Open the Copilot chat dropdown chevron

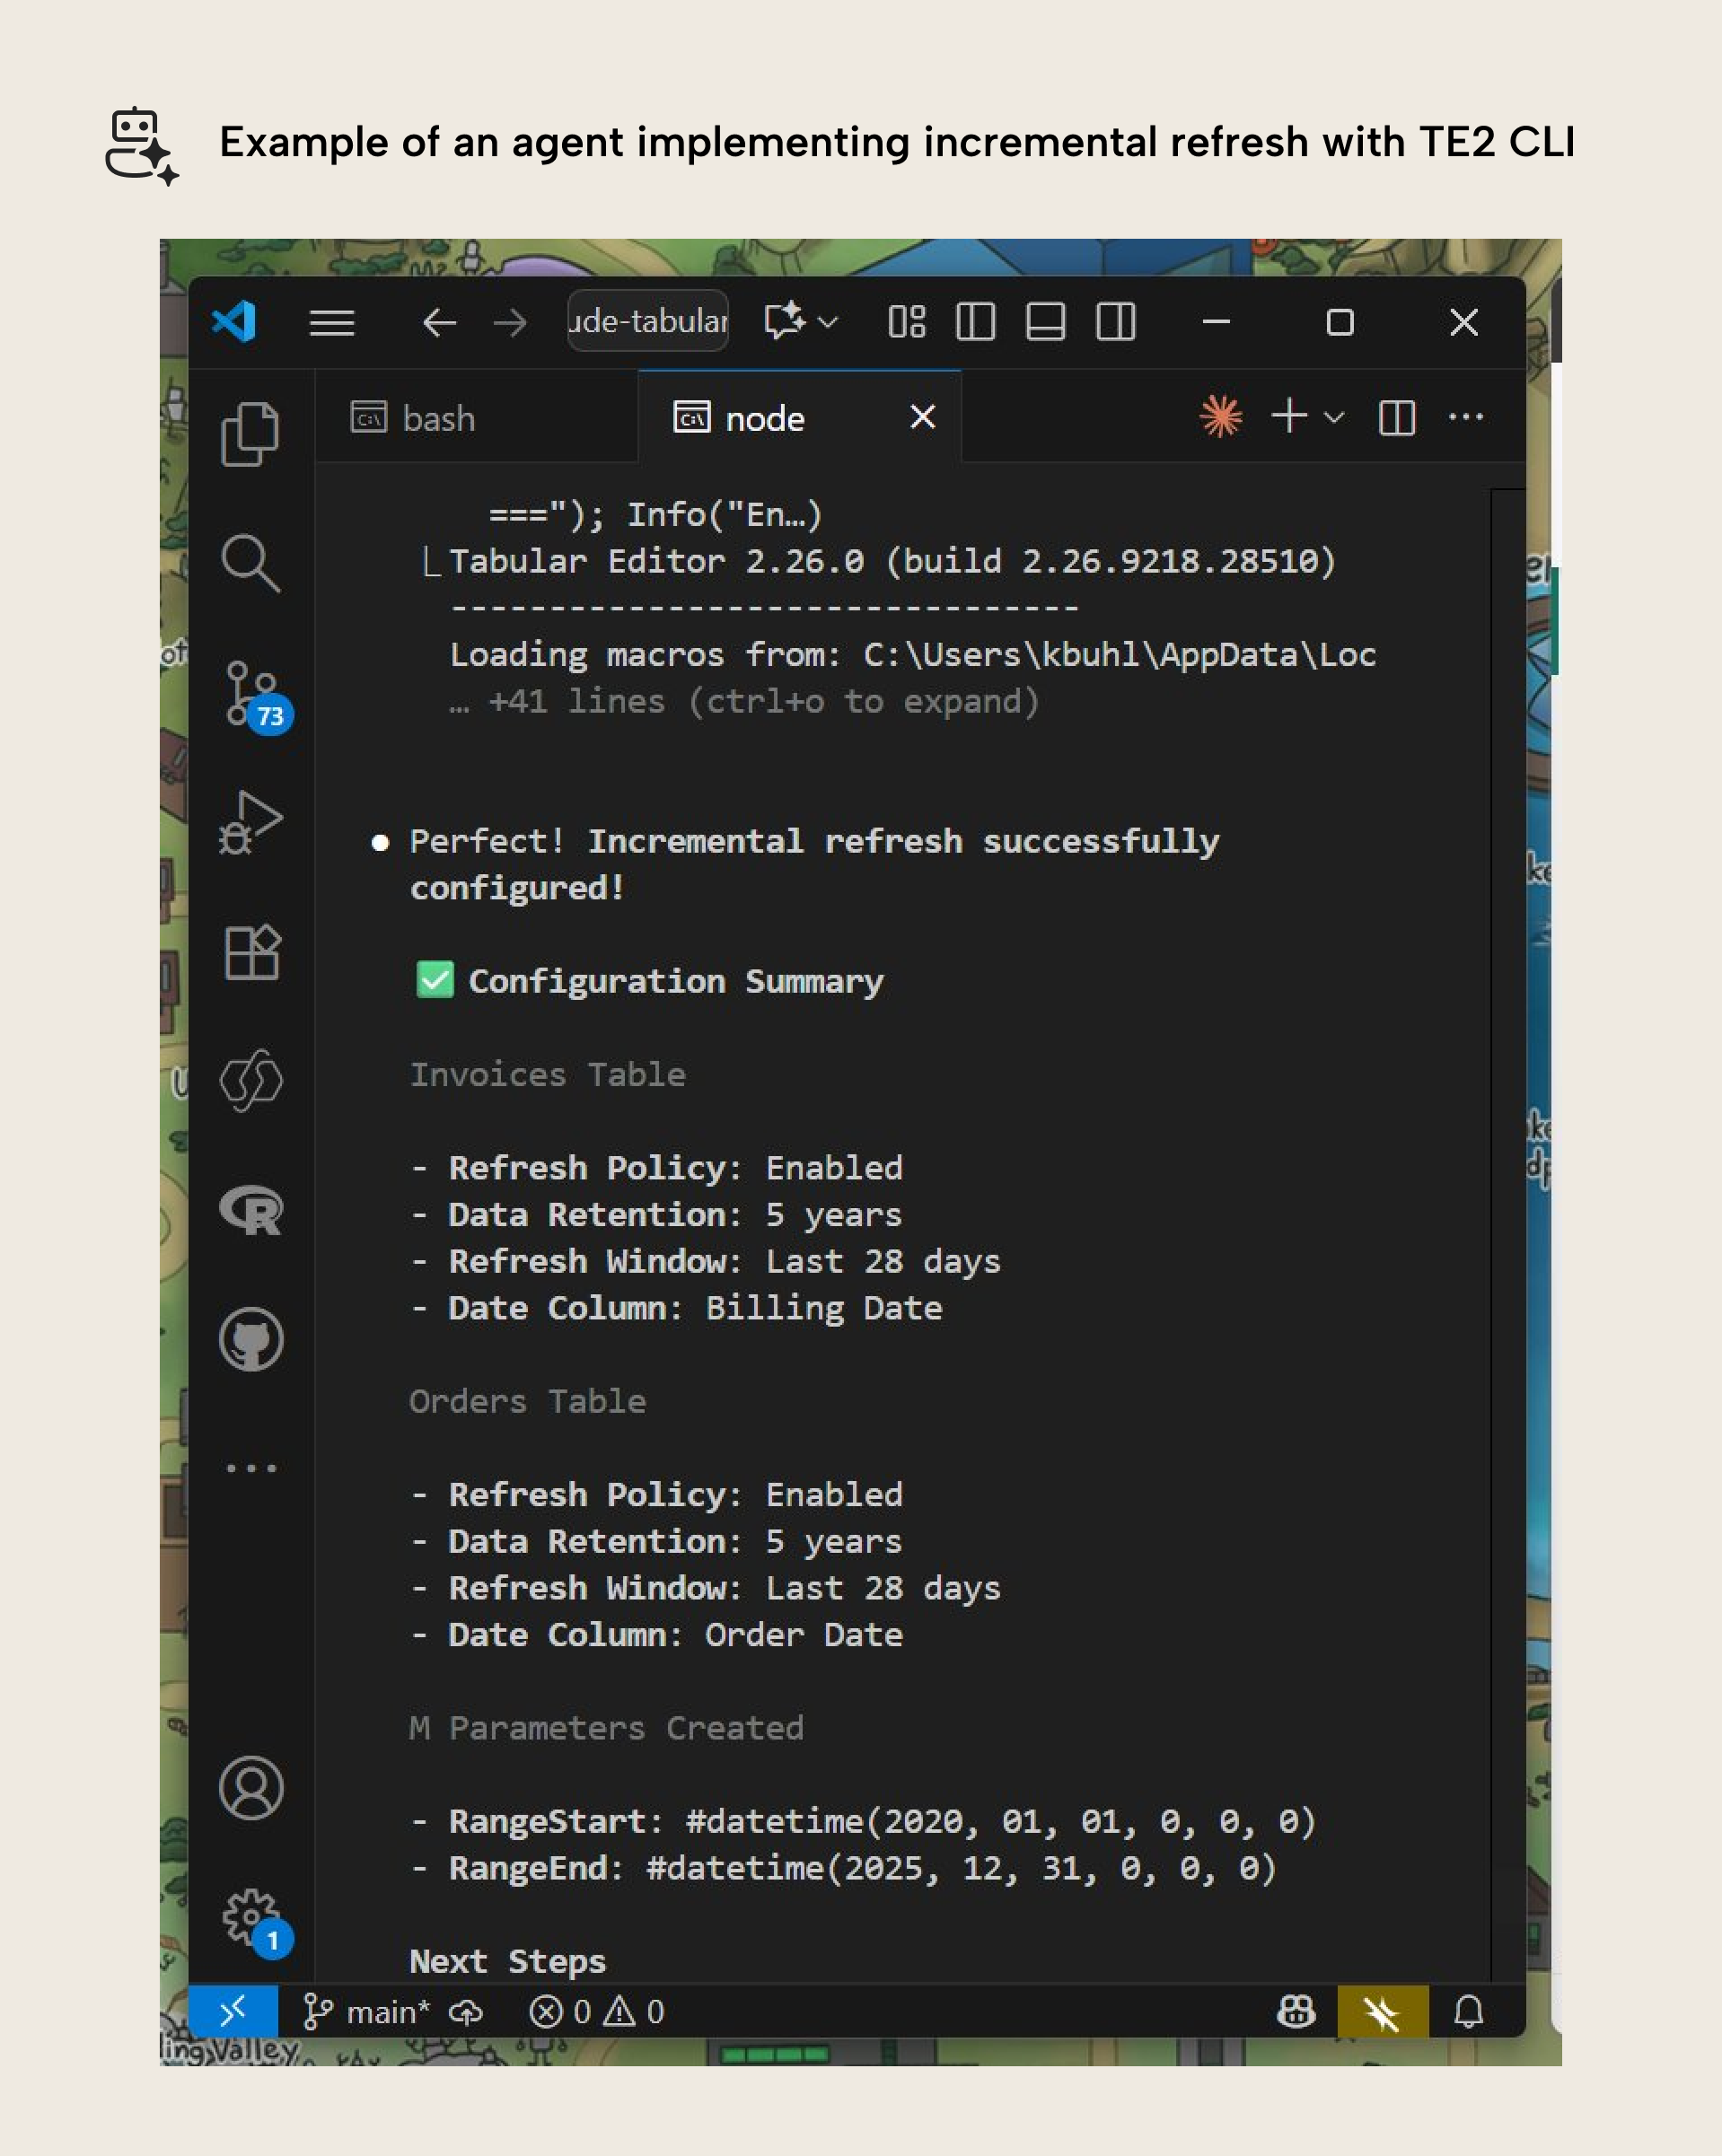coord(828,322)
